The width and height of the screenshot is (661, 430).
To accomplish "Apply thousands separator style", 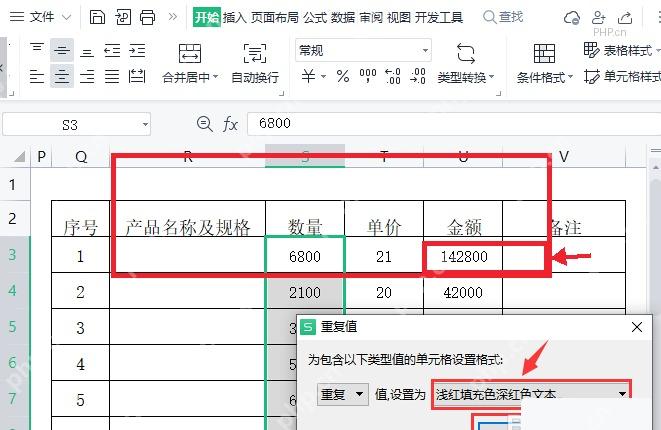I will (368, 76).
